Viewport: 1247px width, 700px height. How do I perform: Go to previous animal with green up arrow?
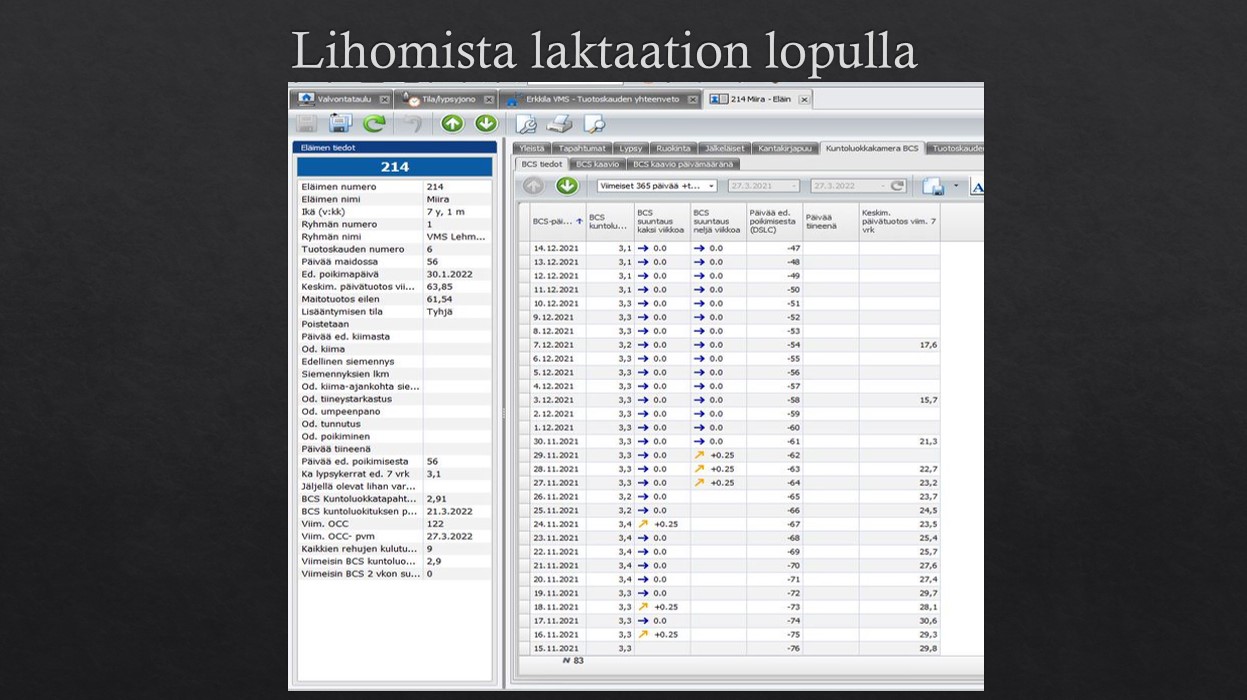(452, 124)
